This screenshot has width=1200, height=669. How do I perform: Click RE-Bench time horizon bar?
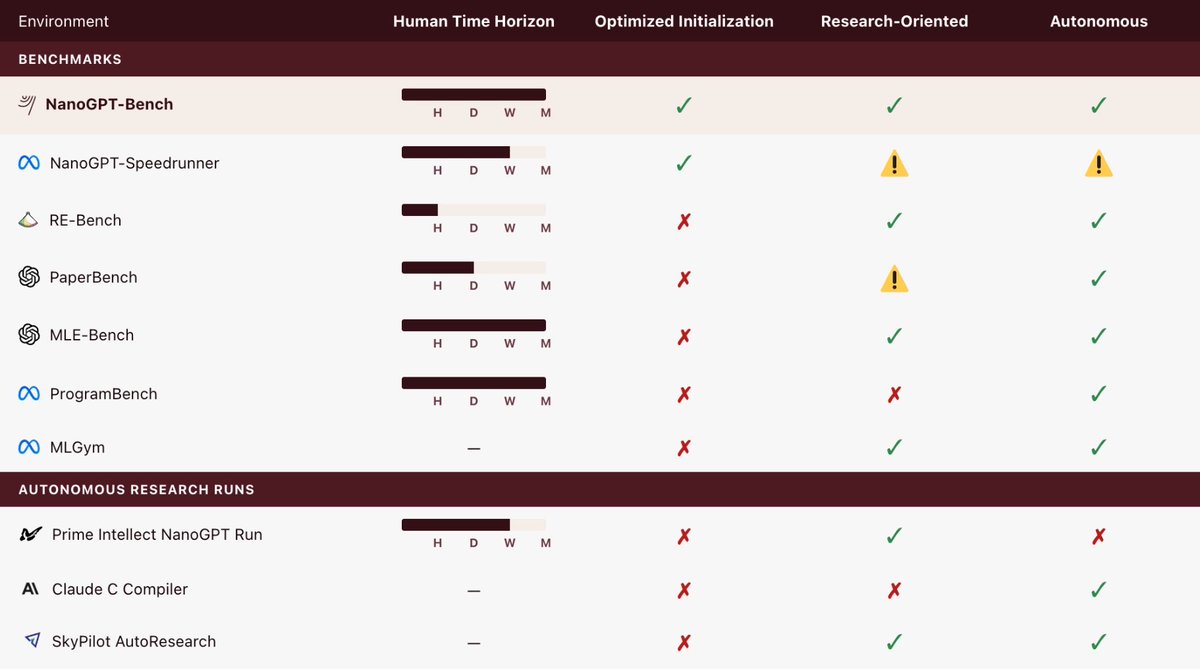474,210
